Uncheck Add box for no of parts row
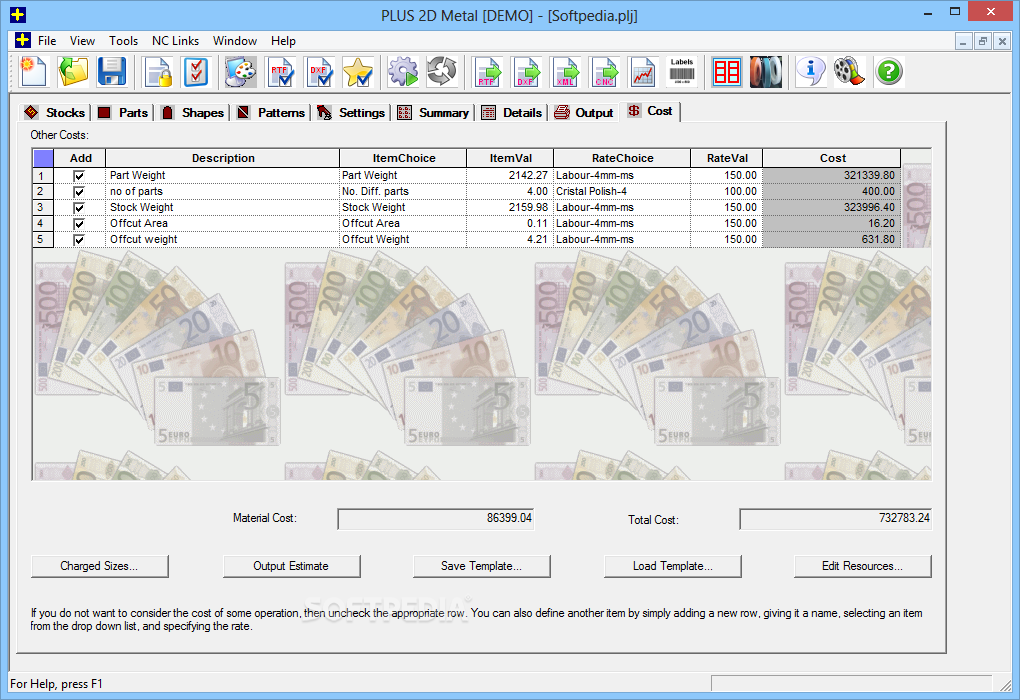This screenshot has height=700, width=1020. click(x=79, y=192)
